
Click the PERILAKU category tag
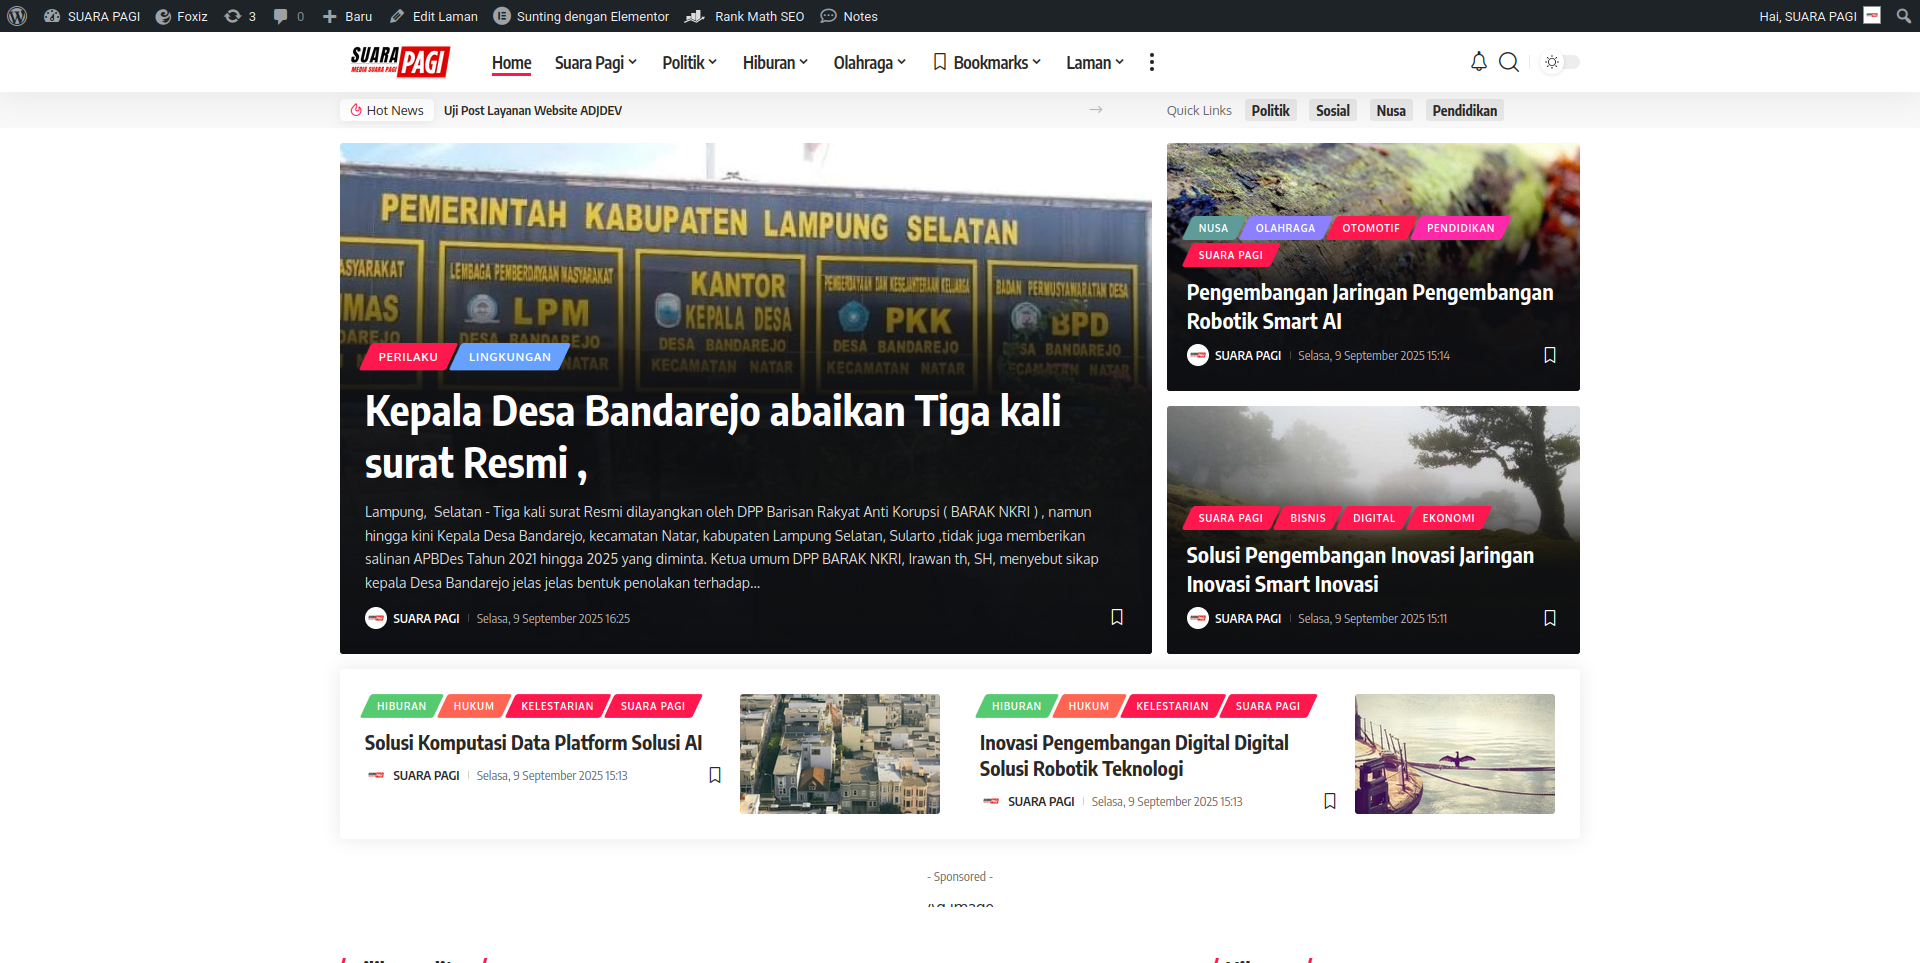(x=408, y=357)
